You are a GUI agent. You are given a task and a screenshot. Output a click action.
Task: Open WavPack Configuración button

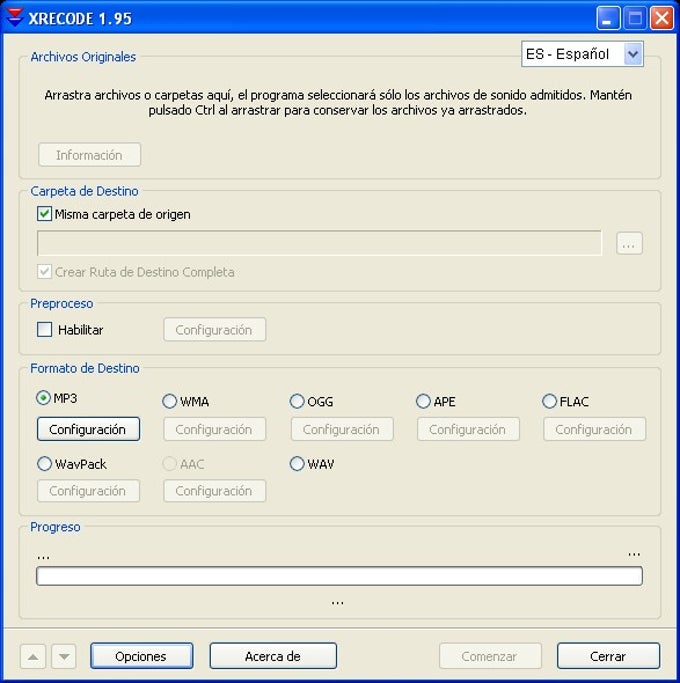[88, 491]
